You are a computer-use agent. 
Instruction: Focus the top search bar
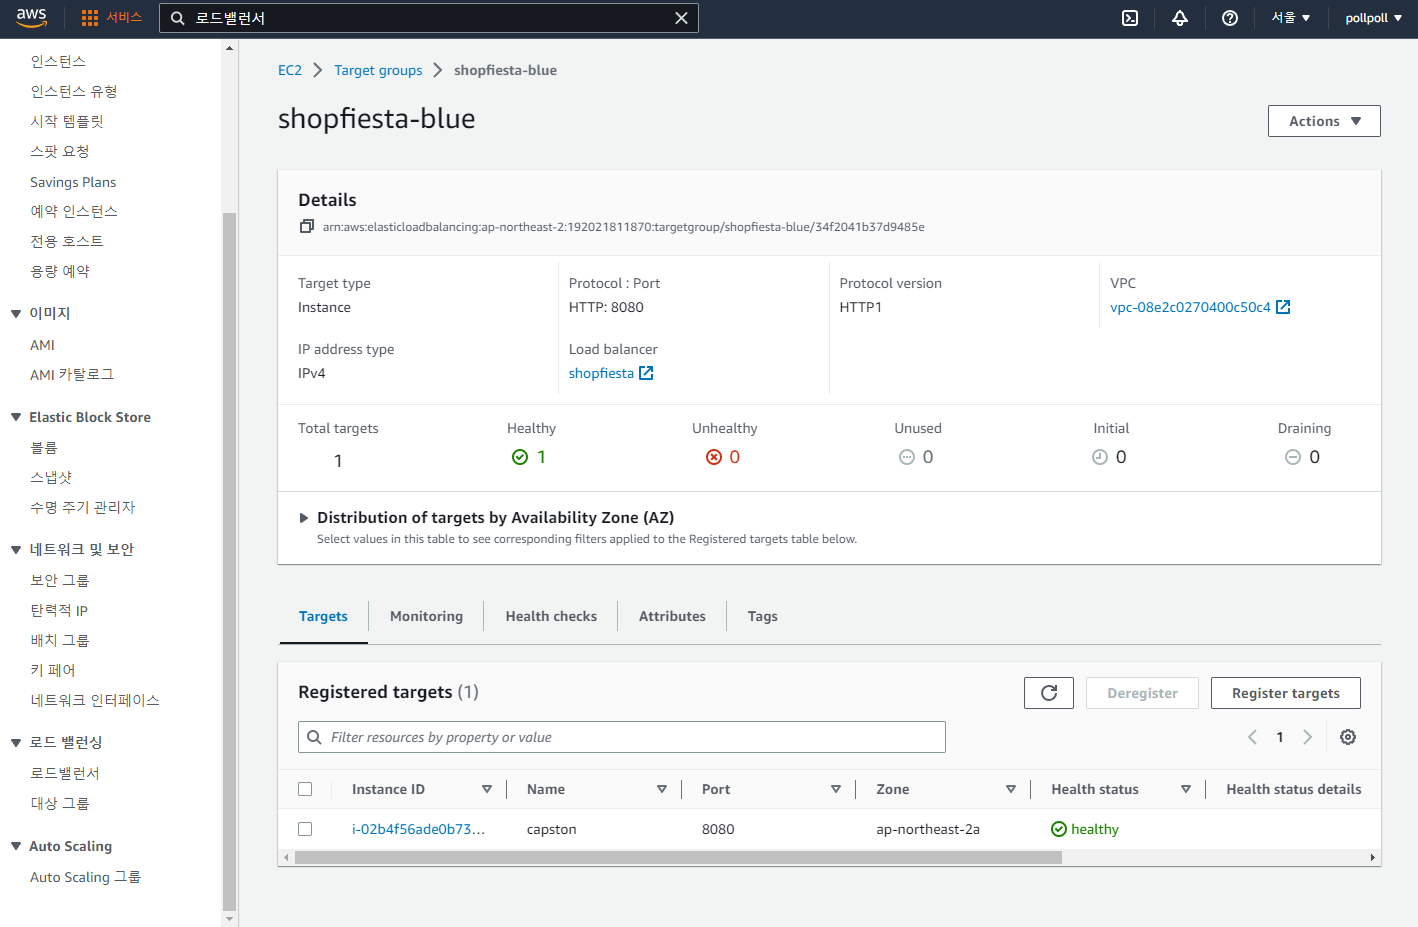429,18
